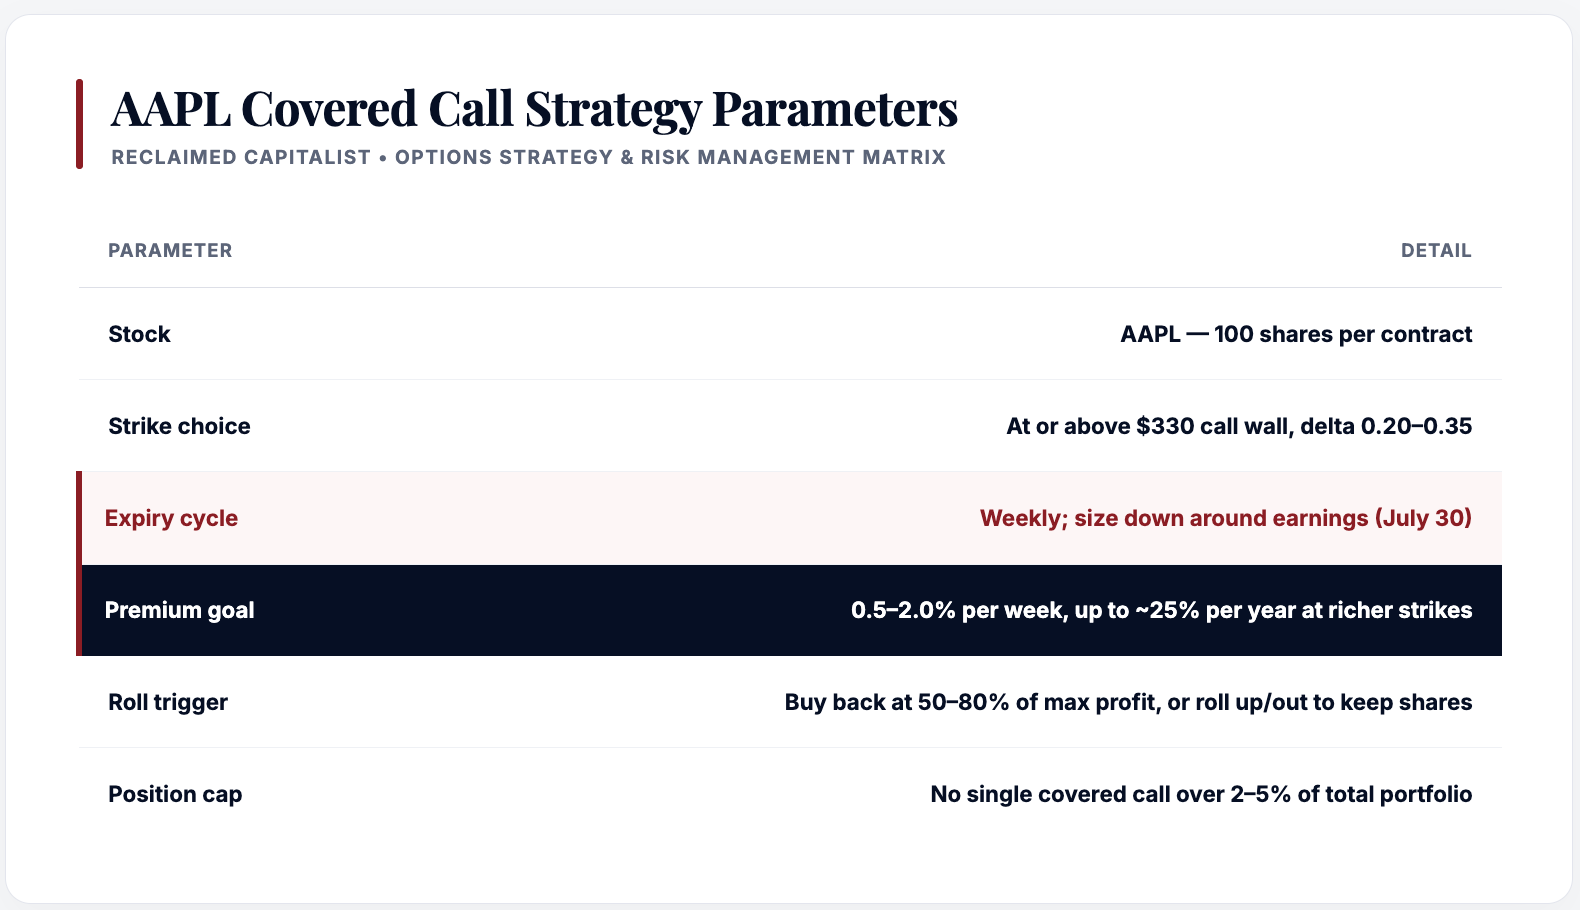Viewport: 1580px width, 910px height.
Task: Click the Weekly size down around earnings text
Action: point(1226,518)
